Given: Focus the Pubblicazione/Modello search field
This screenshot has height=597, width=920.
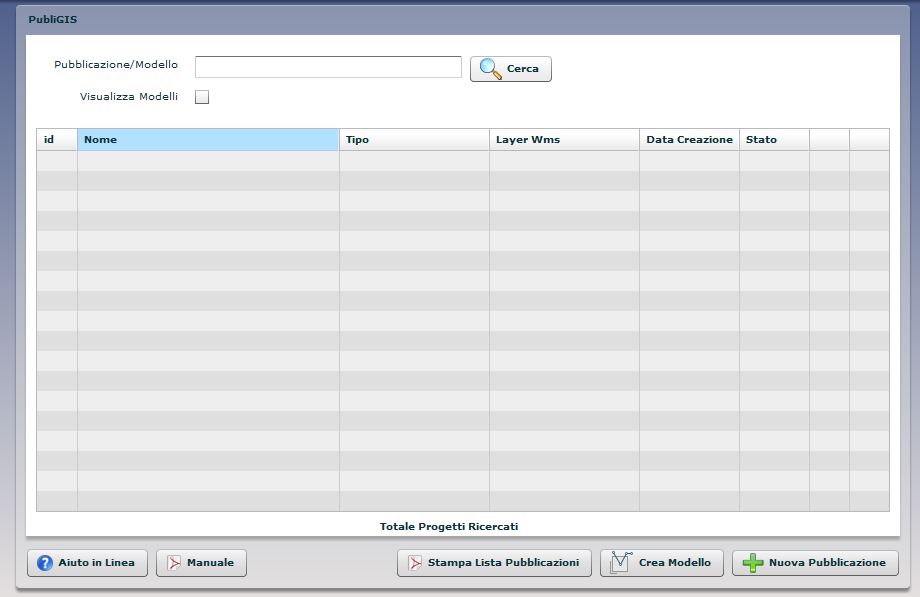Looking at the screenshot, I should point(328,67).
